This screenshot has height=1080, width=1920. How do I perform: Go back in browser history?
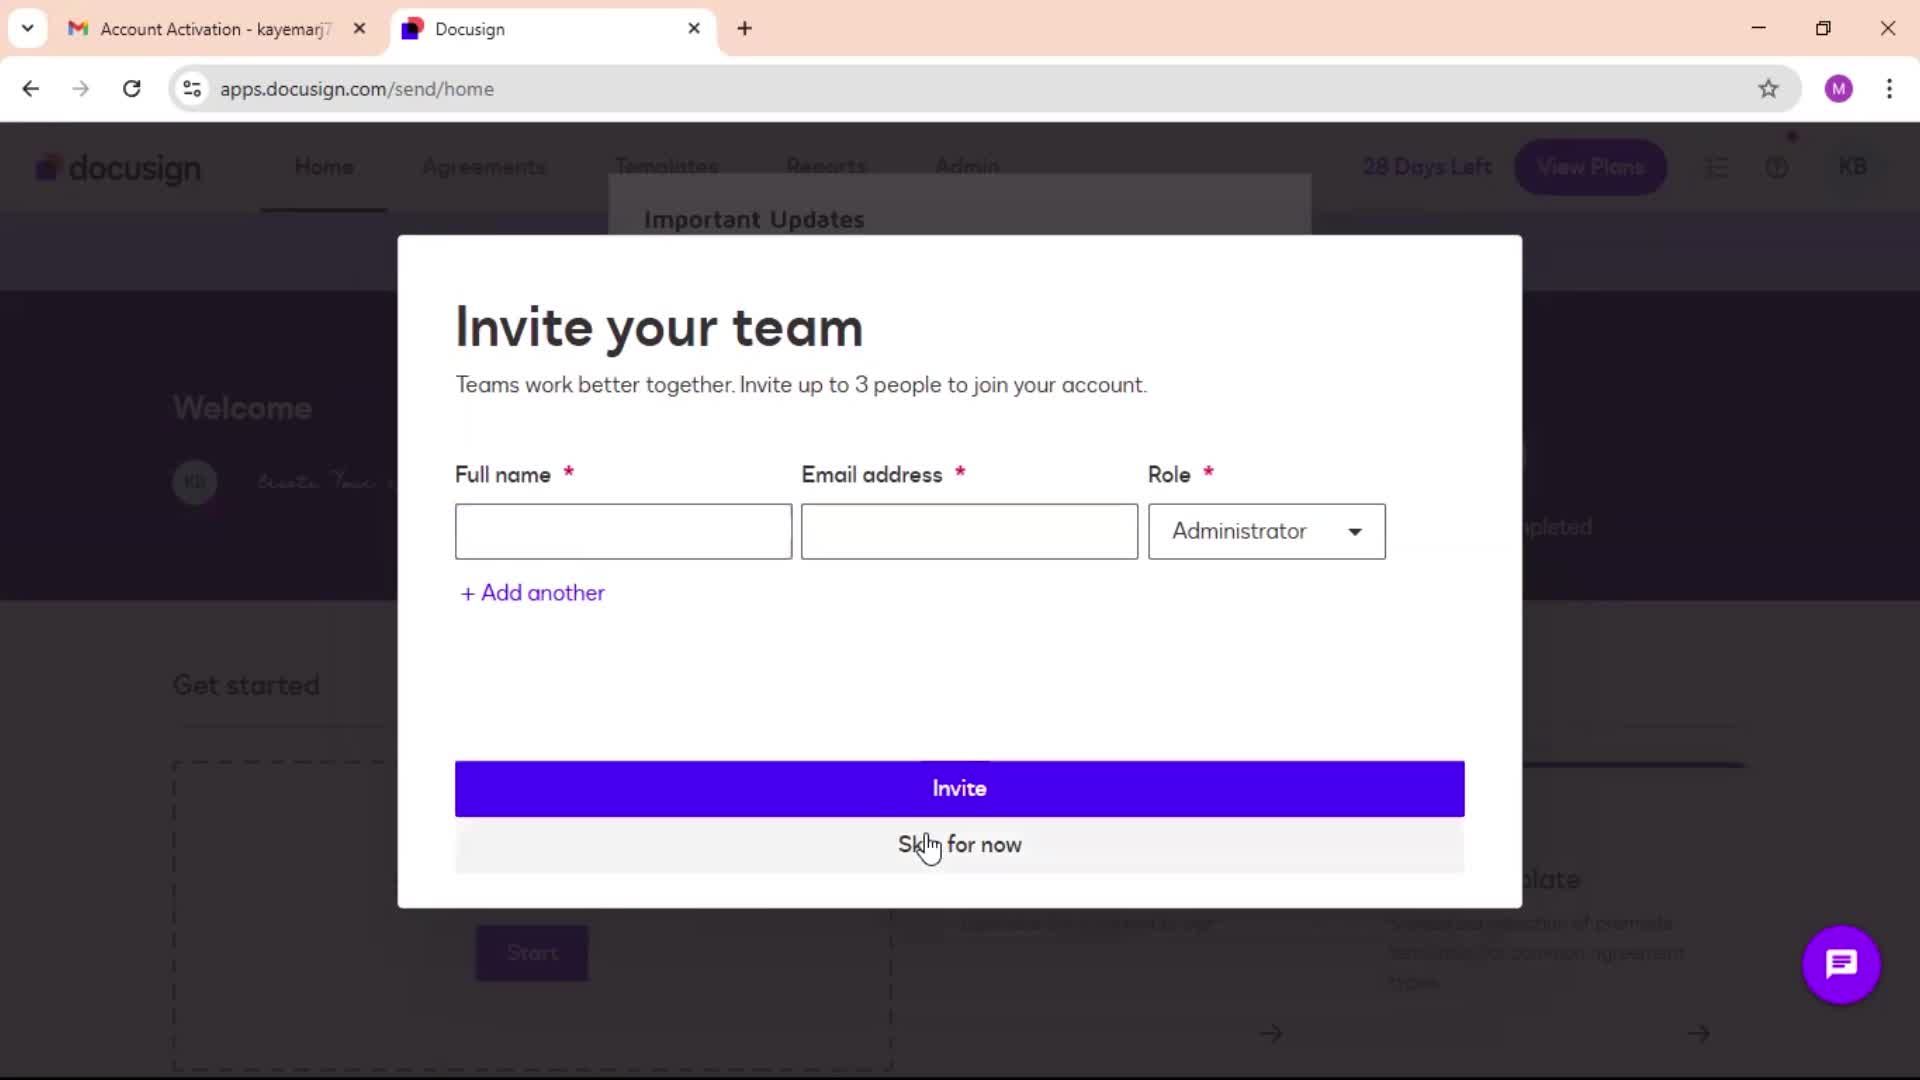pos(31,89)
